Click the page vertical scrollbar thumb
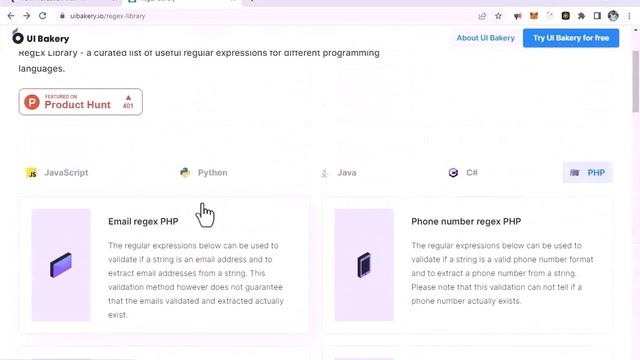This screenshot has width=640, height=360. pyautogui.click(x=636, y=82)
